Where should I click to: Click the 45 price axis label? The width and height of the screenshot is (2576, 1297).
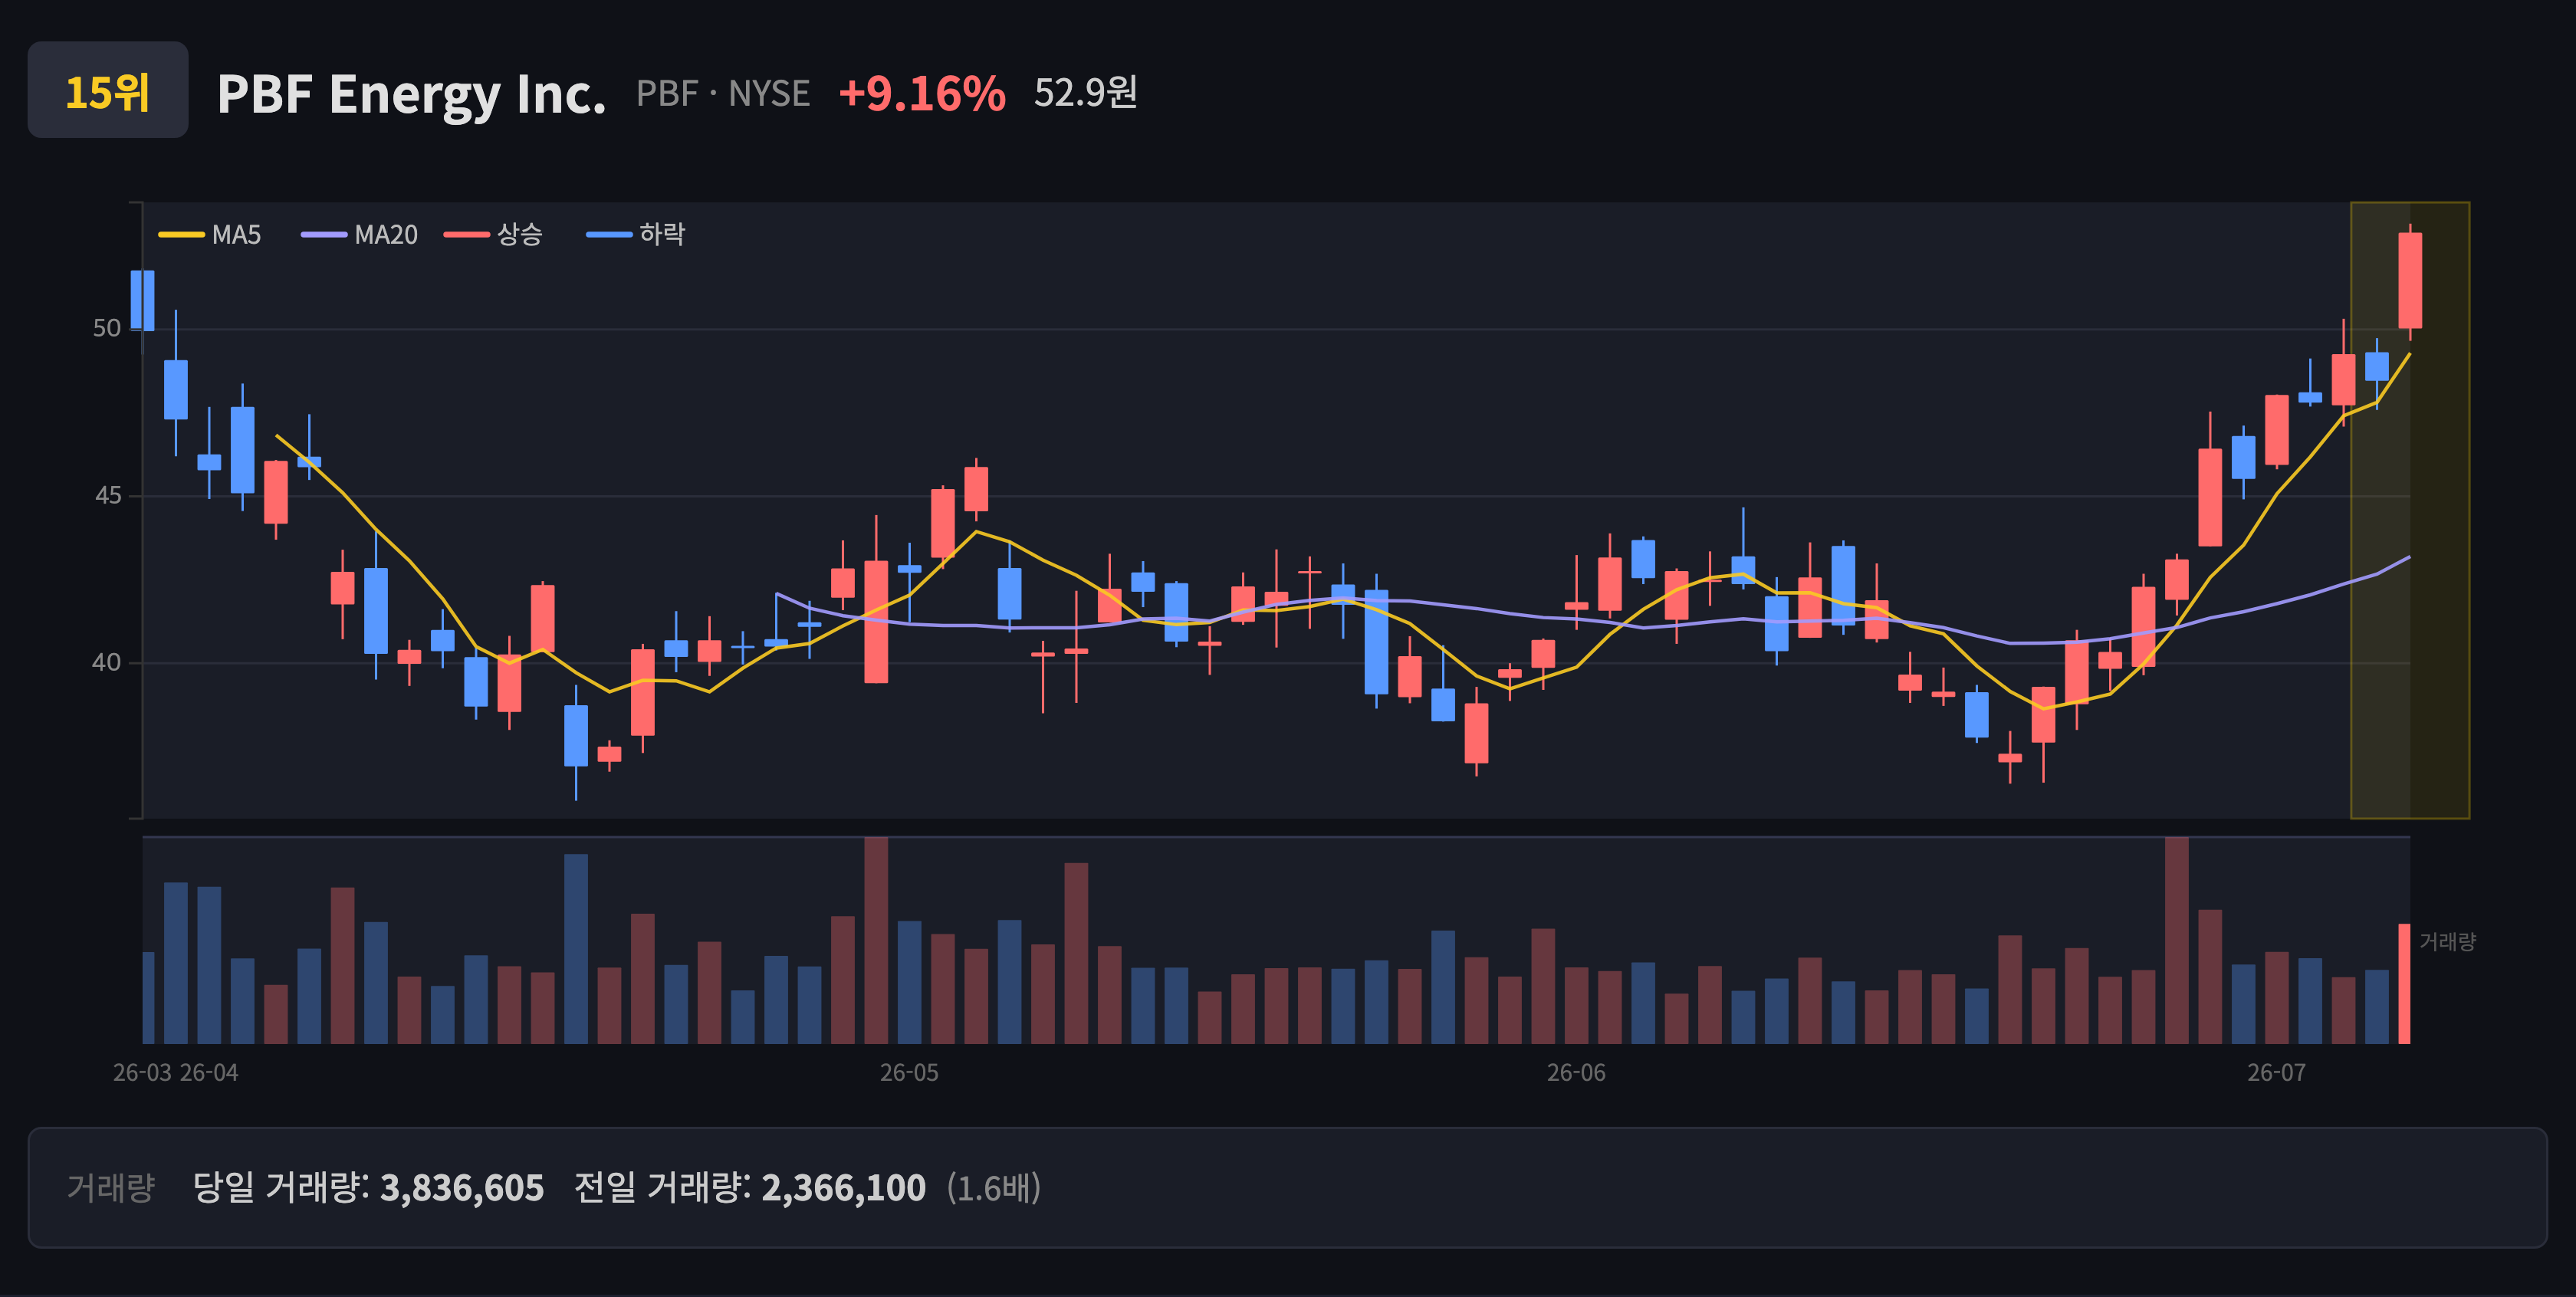(107, 496)
